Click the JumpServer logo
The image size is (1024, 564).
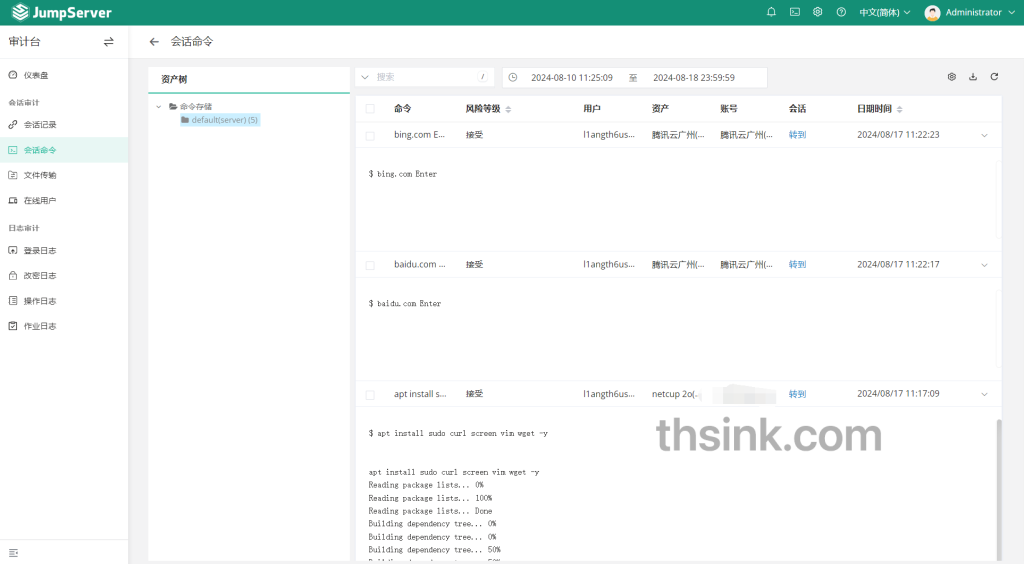62,12
